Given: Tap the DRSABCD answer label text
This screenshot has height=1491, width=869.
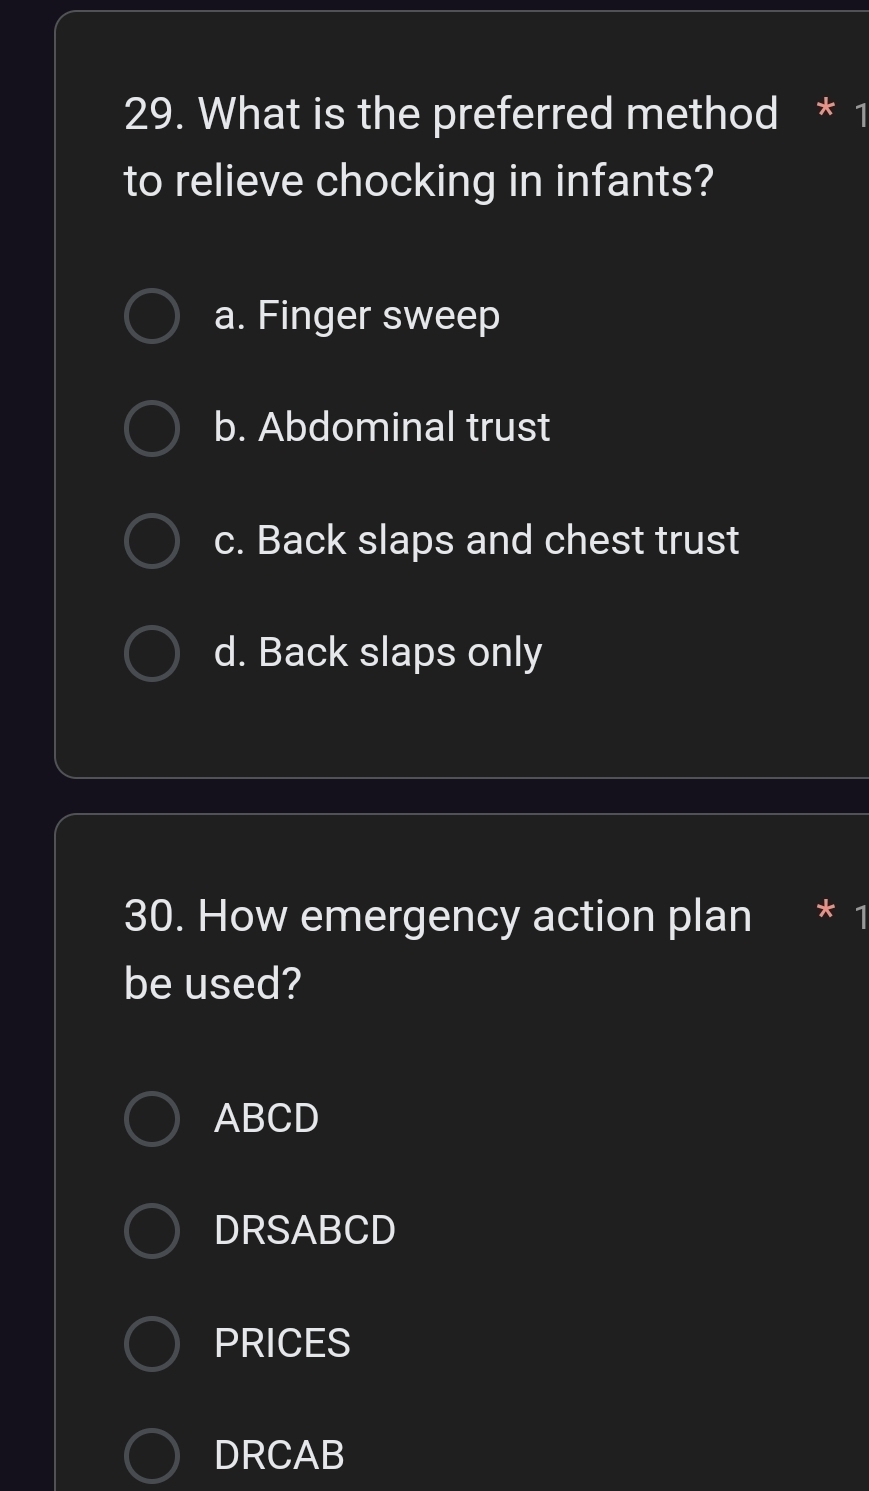Looking at the screenshot, I should (x=305, y=1230).
